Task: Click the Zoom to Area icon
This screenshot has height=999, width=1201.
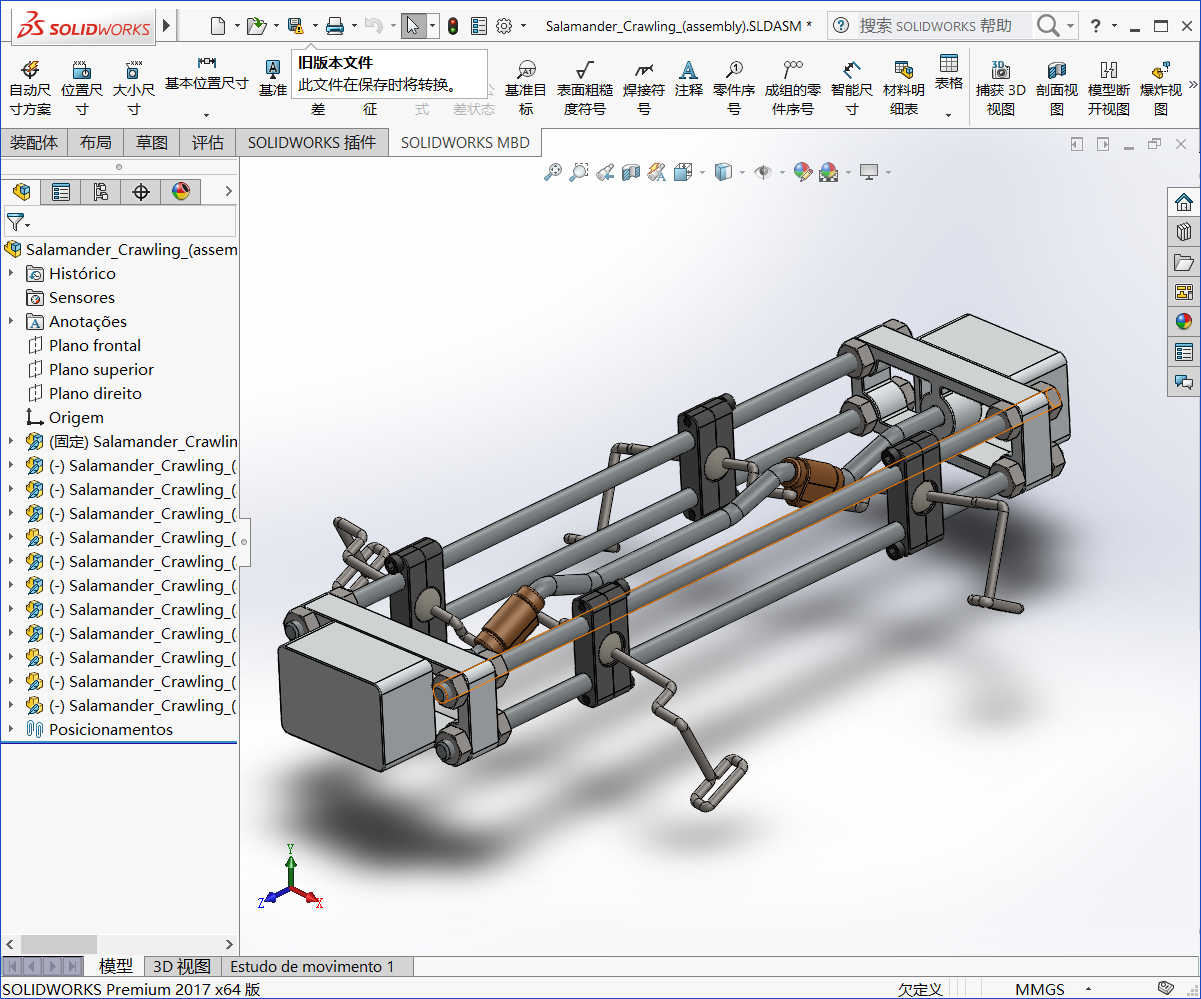Action: pos(579,173)
